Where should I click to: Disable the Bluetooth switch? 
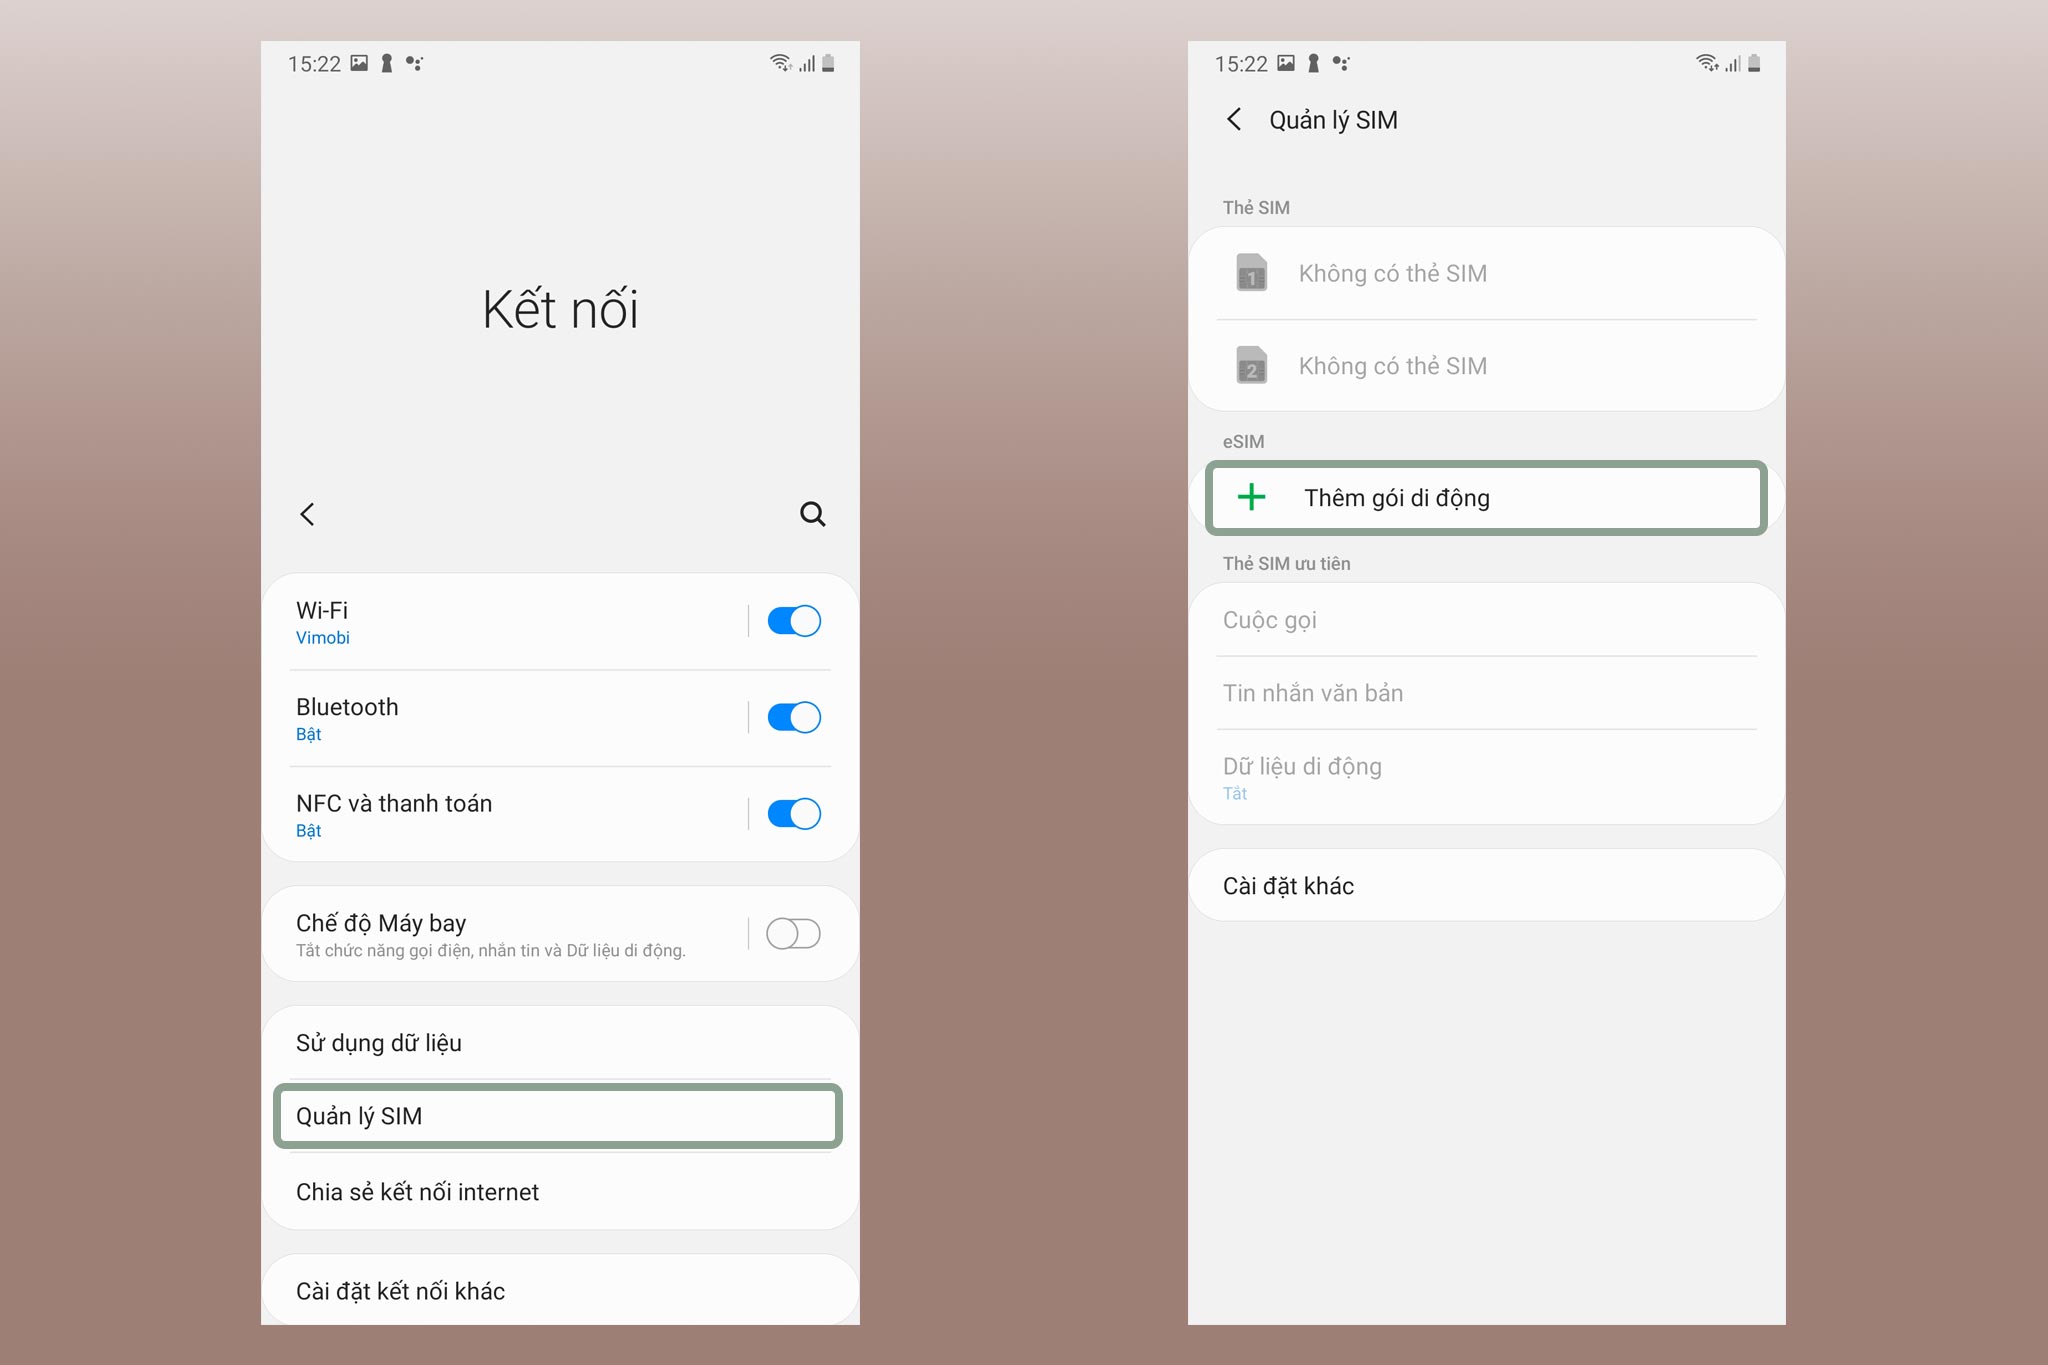[x=794, y=717]
